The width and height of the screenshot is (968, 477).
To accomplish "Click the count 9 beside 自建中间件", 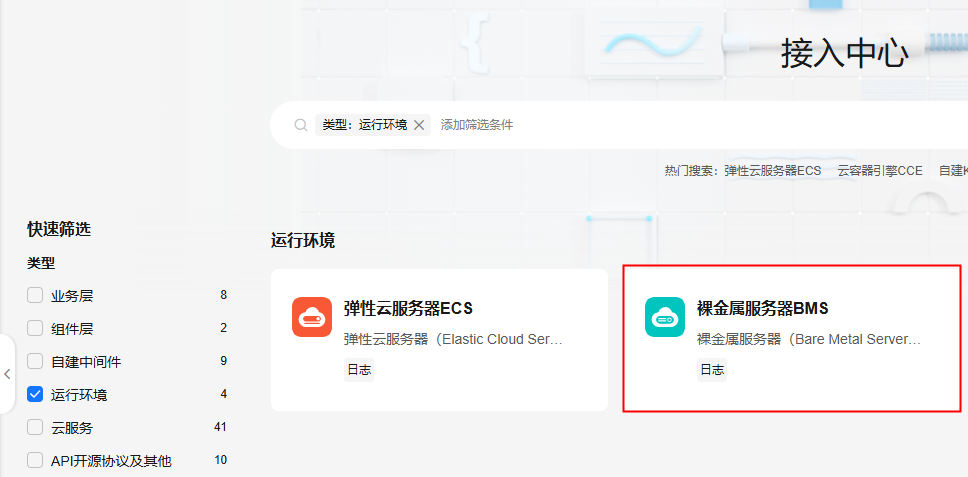I will 223,361.
